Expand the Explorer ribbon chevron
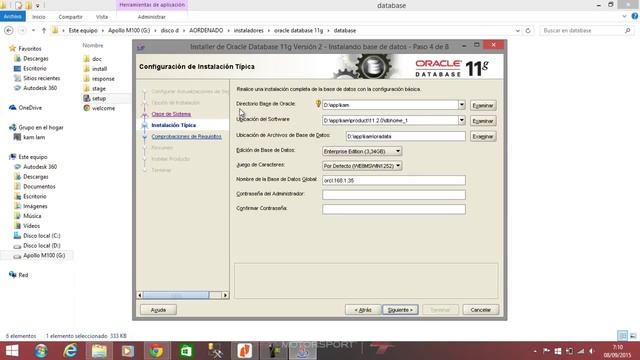 pos(624,16)
